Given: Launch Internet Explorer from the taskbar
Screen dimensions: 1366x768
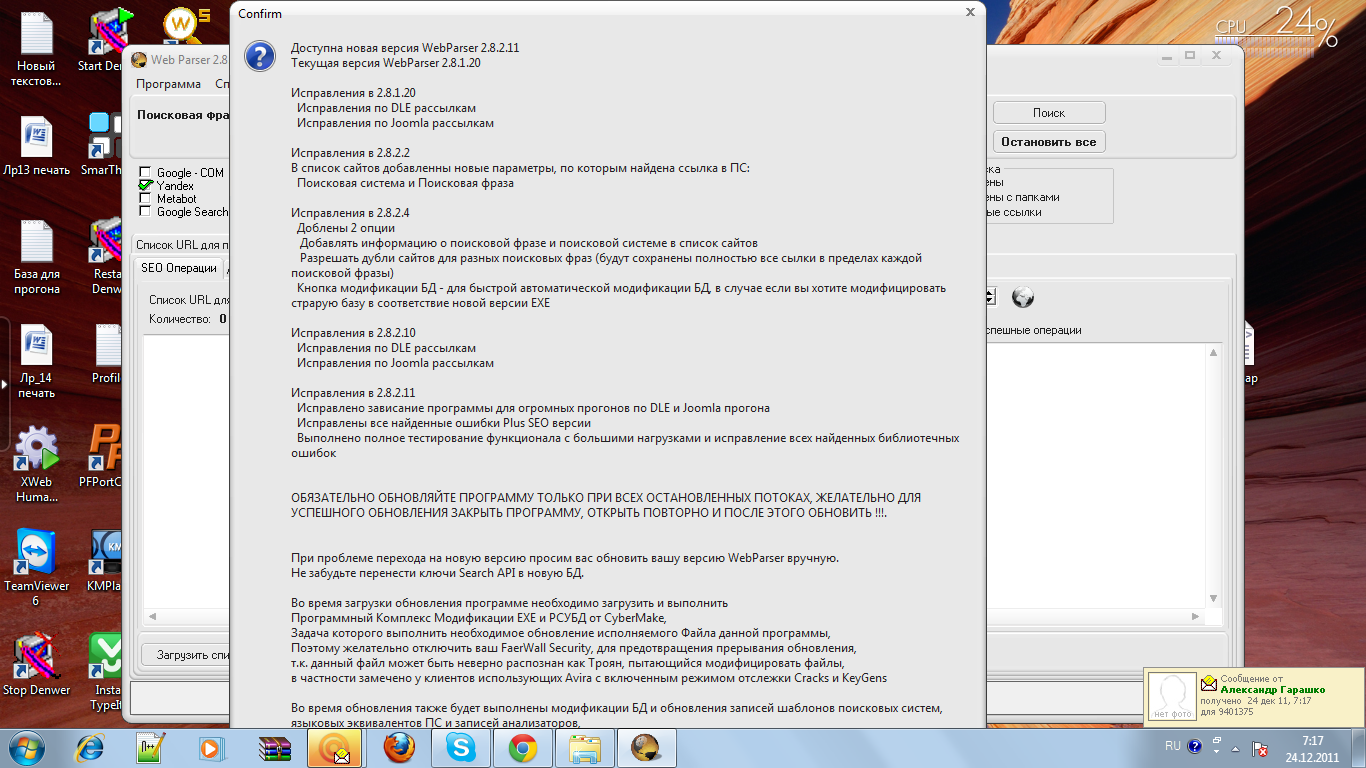Looking at the screenshot, I should (91, 747).
